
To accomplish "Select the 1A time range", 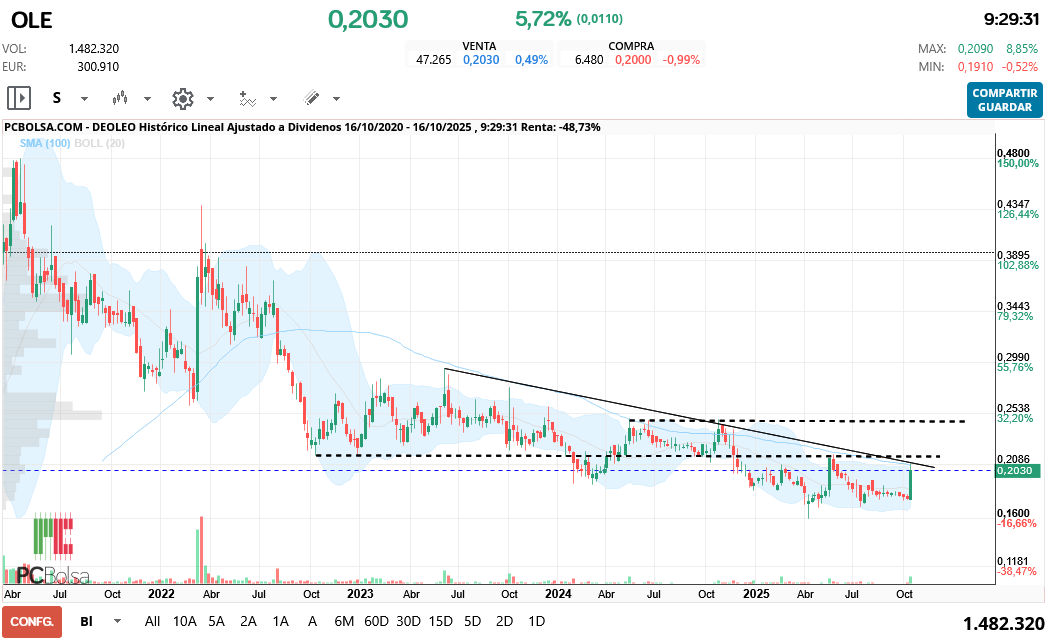I will [280, 621].
